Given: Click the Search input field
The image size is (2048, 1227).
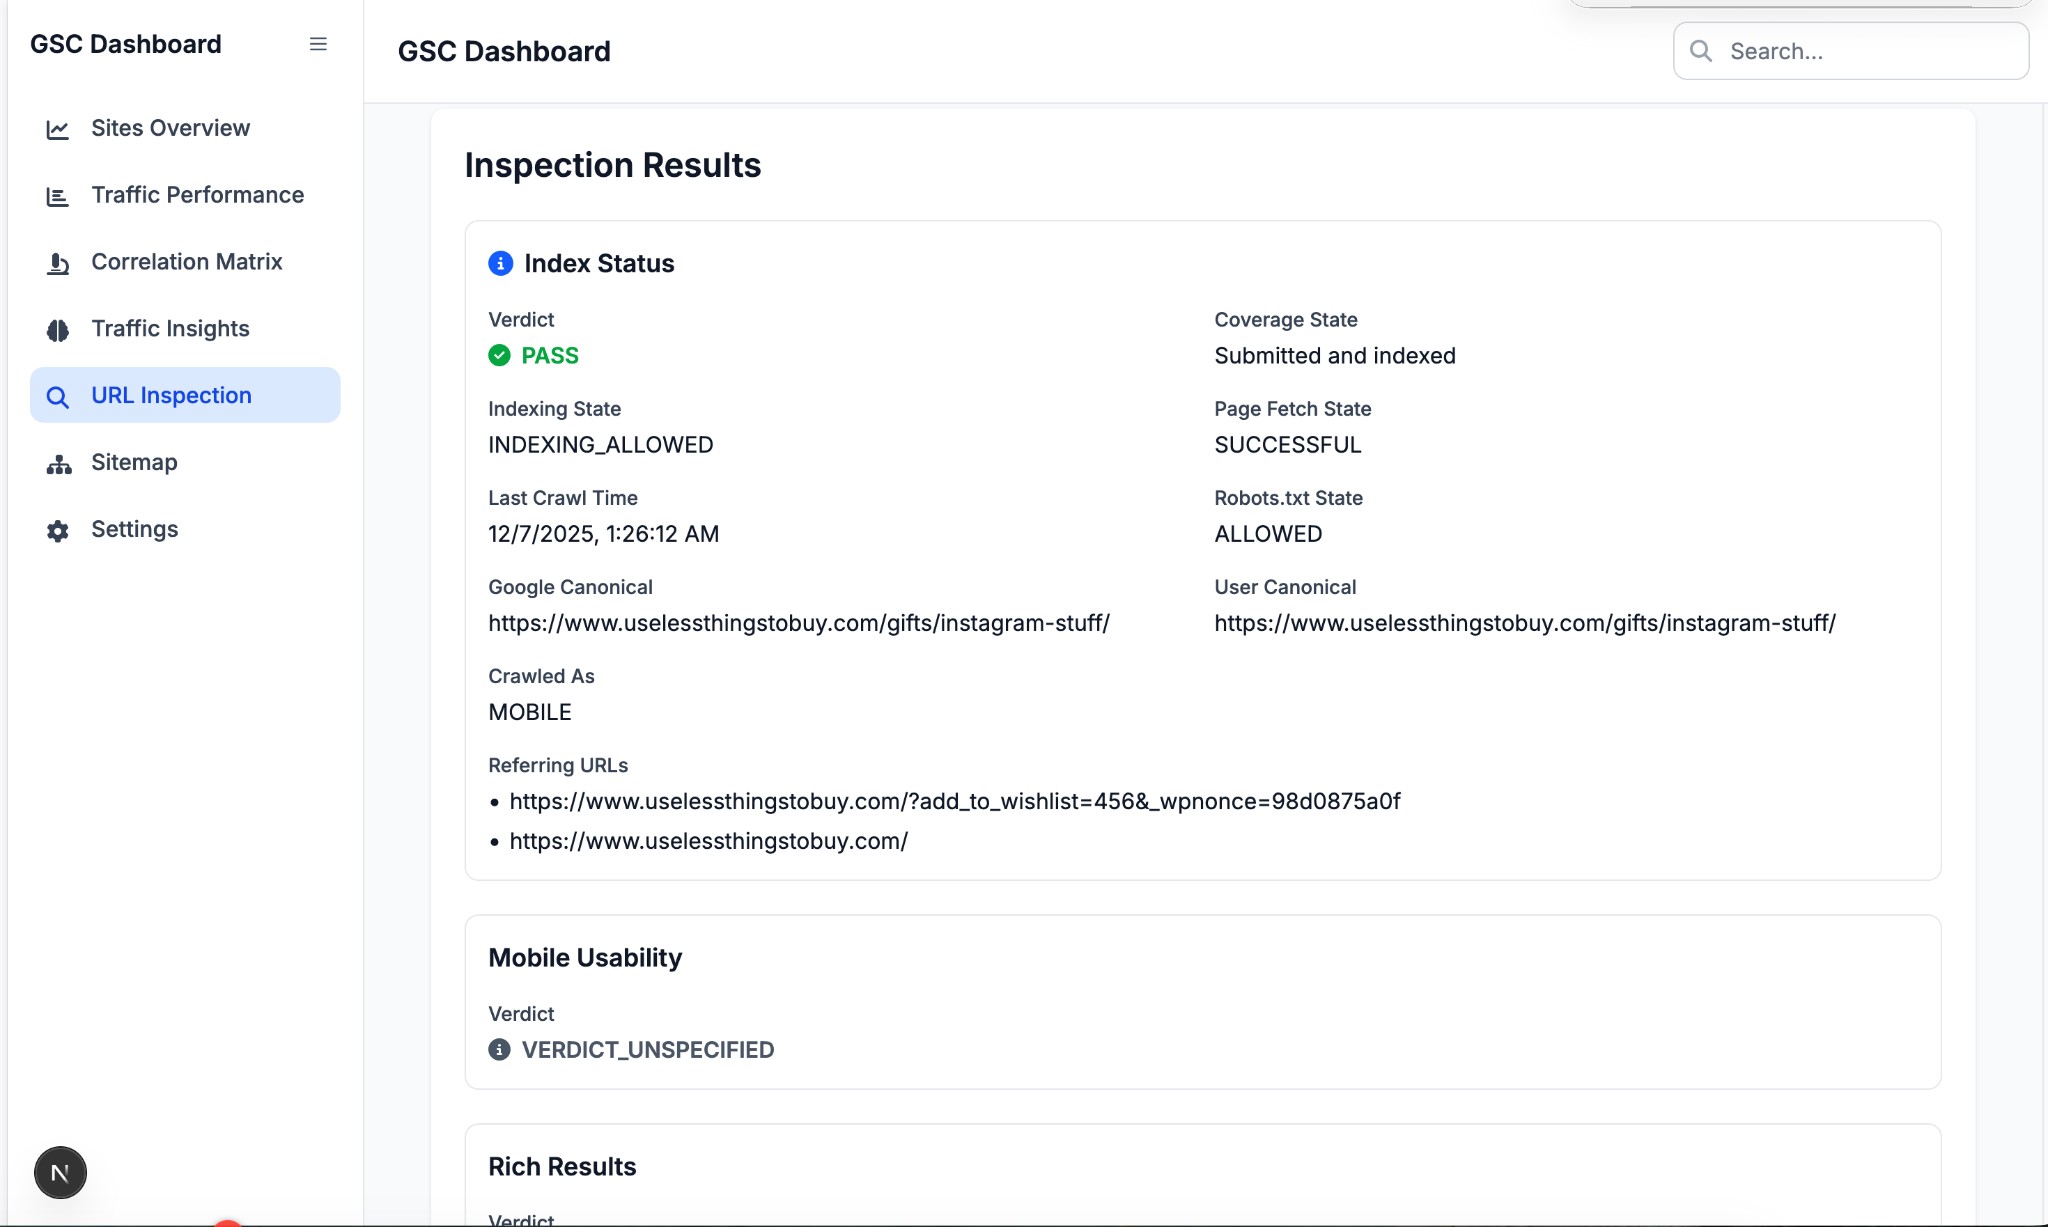Looking at the screenshot, I should click(x=1851, y=51).
